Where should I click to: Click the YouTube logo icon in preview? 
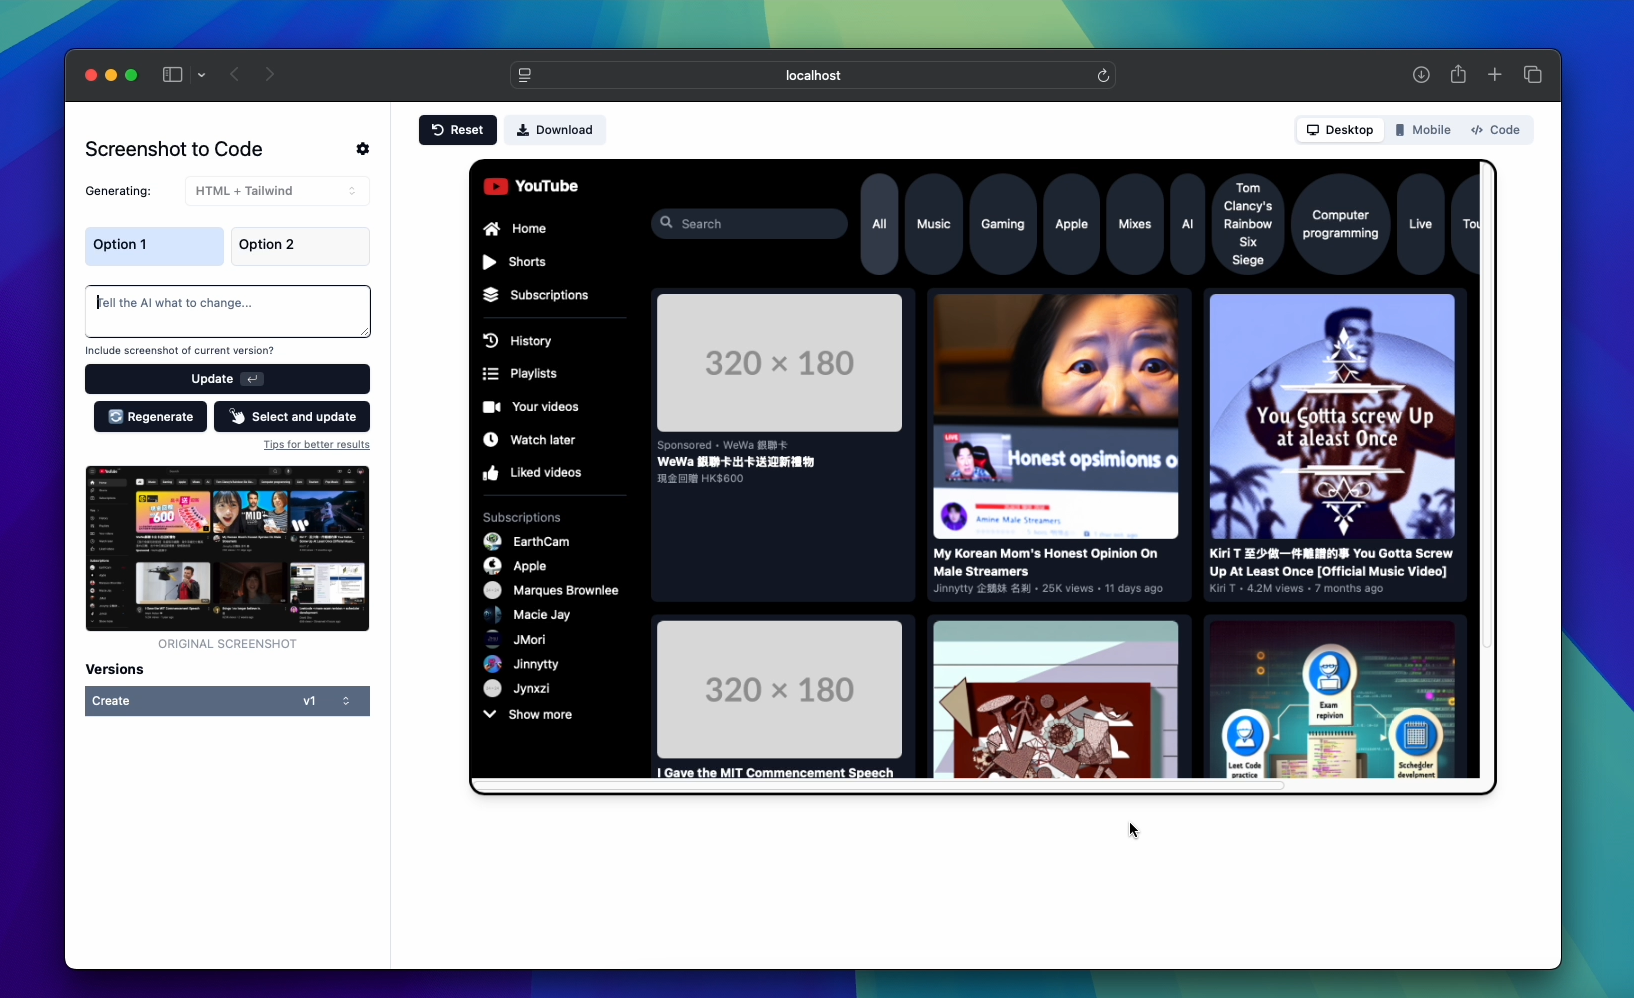pyautogui.click(x=495, y=186)
